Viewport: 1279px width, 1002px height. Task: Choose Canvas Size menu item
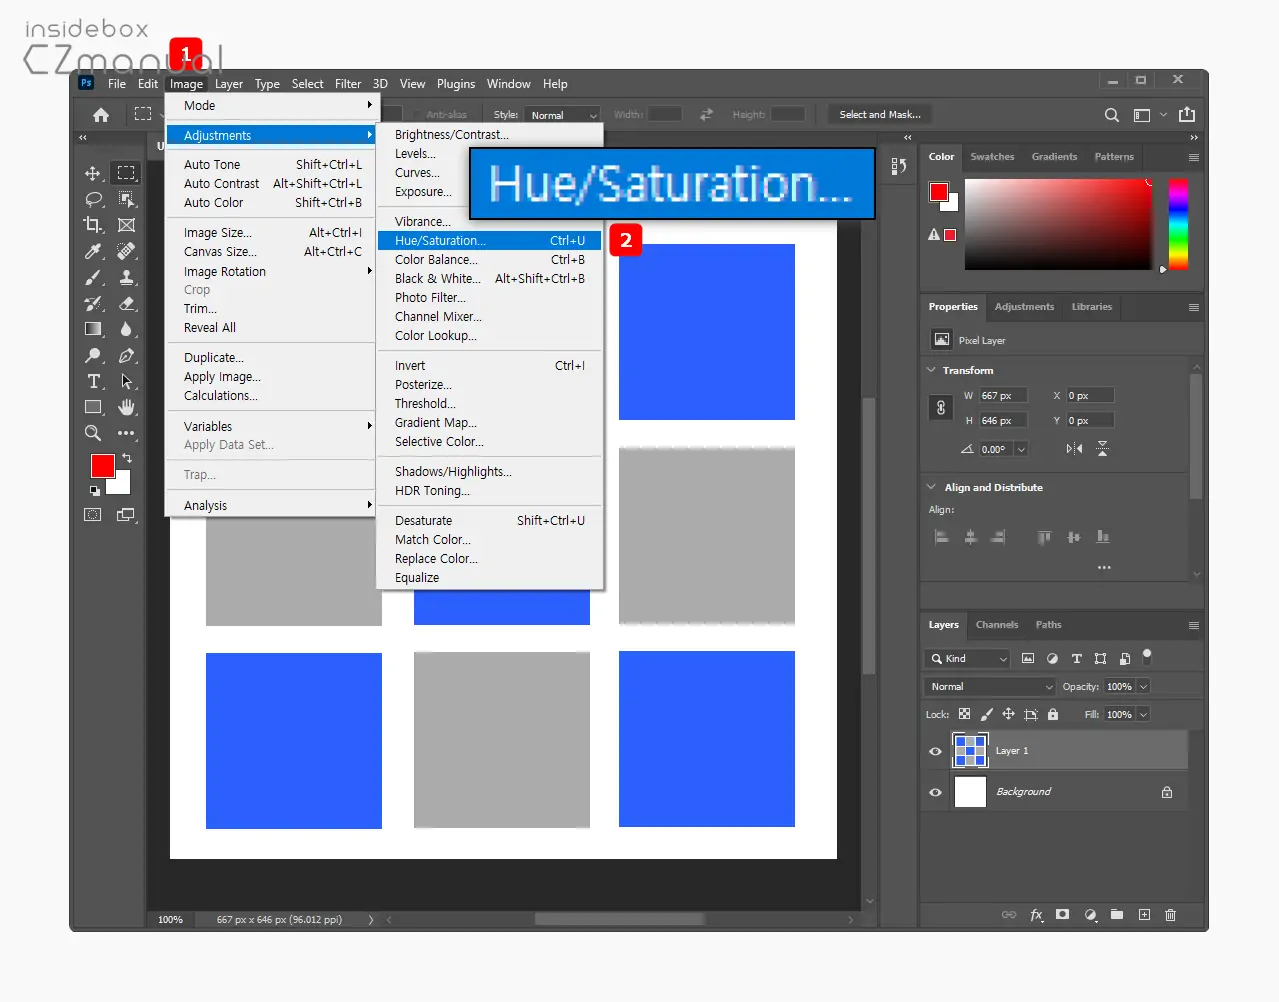(271, 252)
